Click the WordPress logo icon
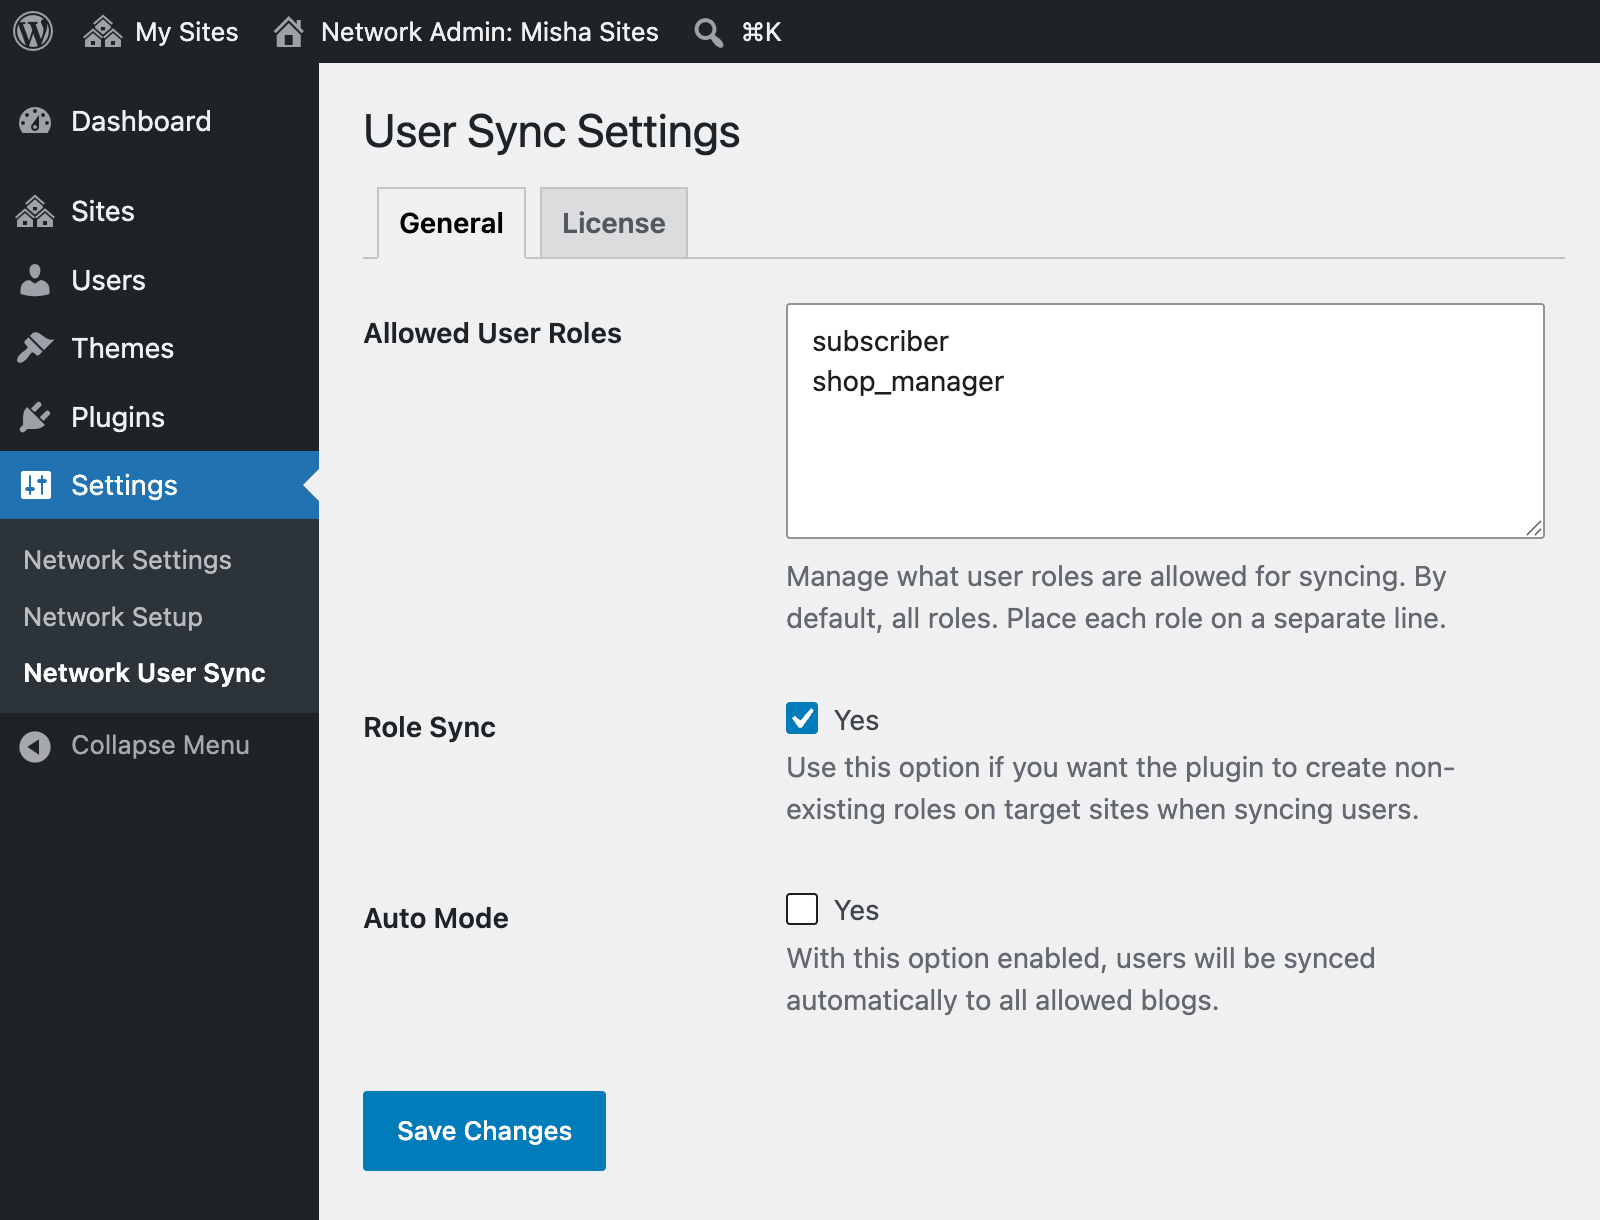The image size is (1600, 1220). [33, 32]
